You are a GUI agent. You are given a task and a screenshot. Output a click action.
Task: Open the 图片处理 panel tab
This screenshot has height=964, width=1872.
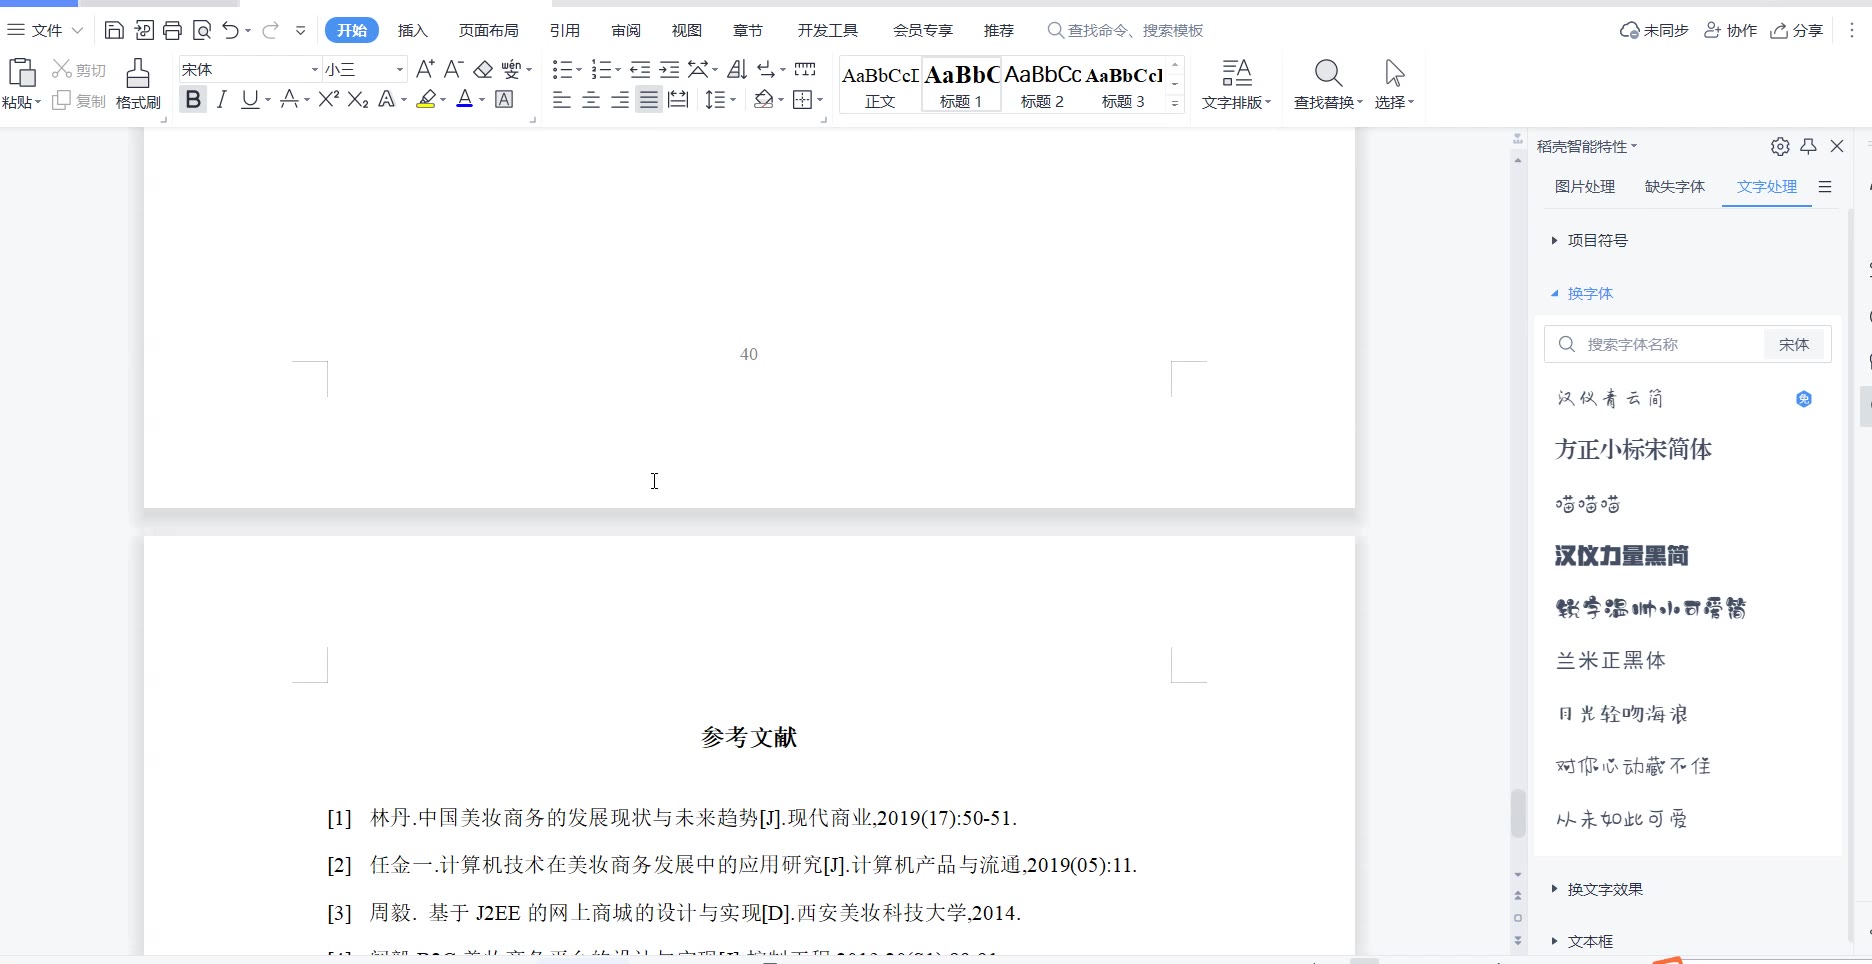pos(1585,187)
